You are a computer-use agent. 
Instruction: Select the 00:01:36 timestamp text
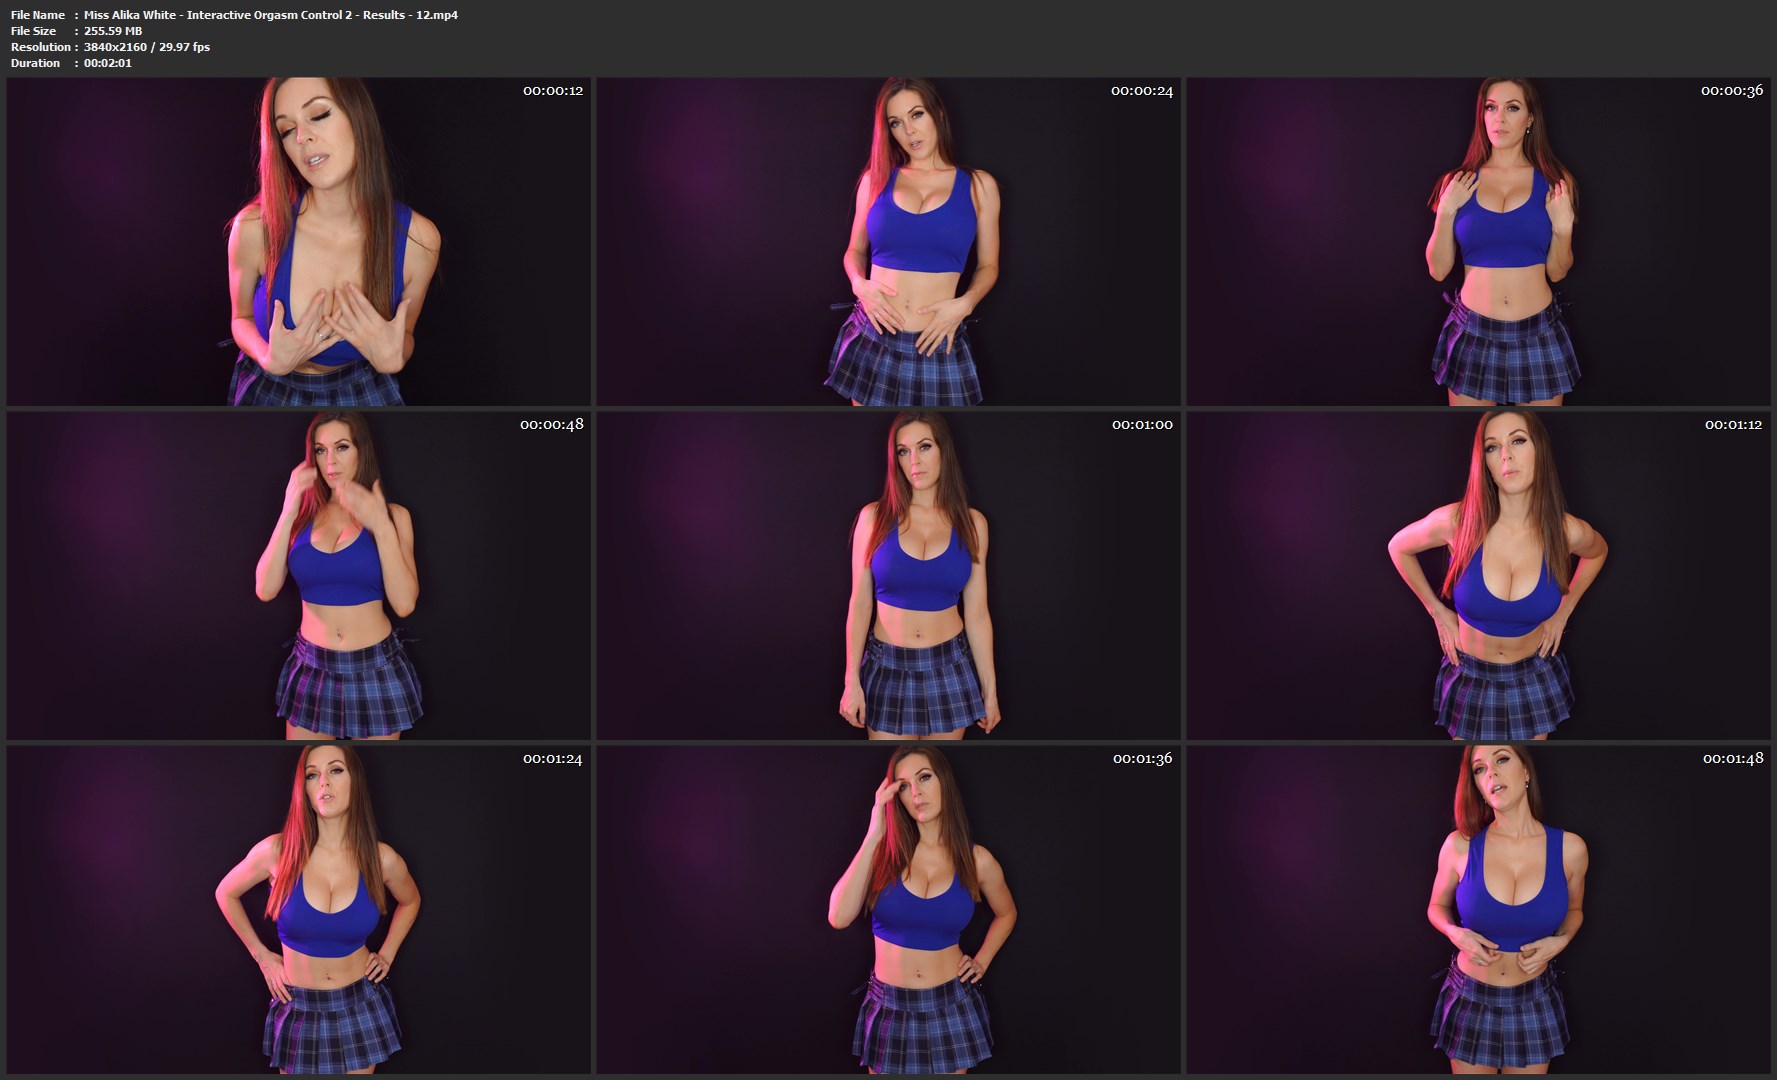1142,759
